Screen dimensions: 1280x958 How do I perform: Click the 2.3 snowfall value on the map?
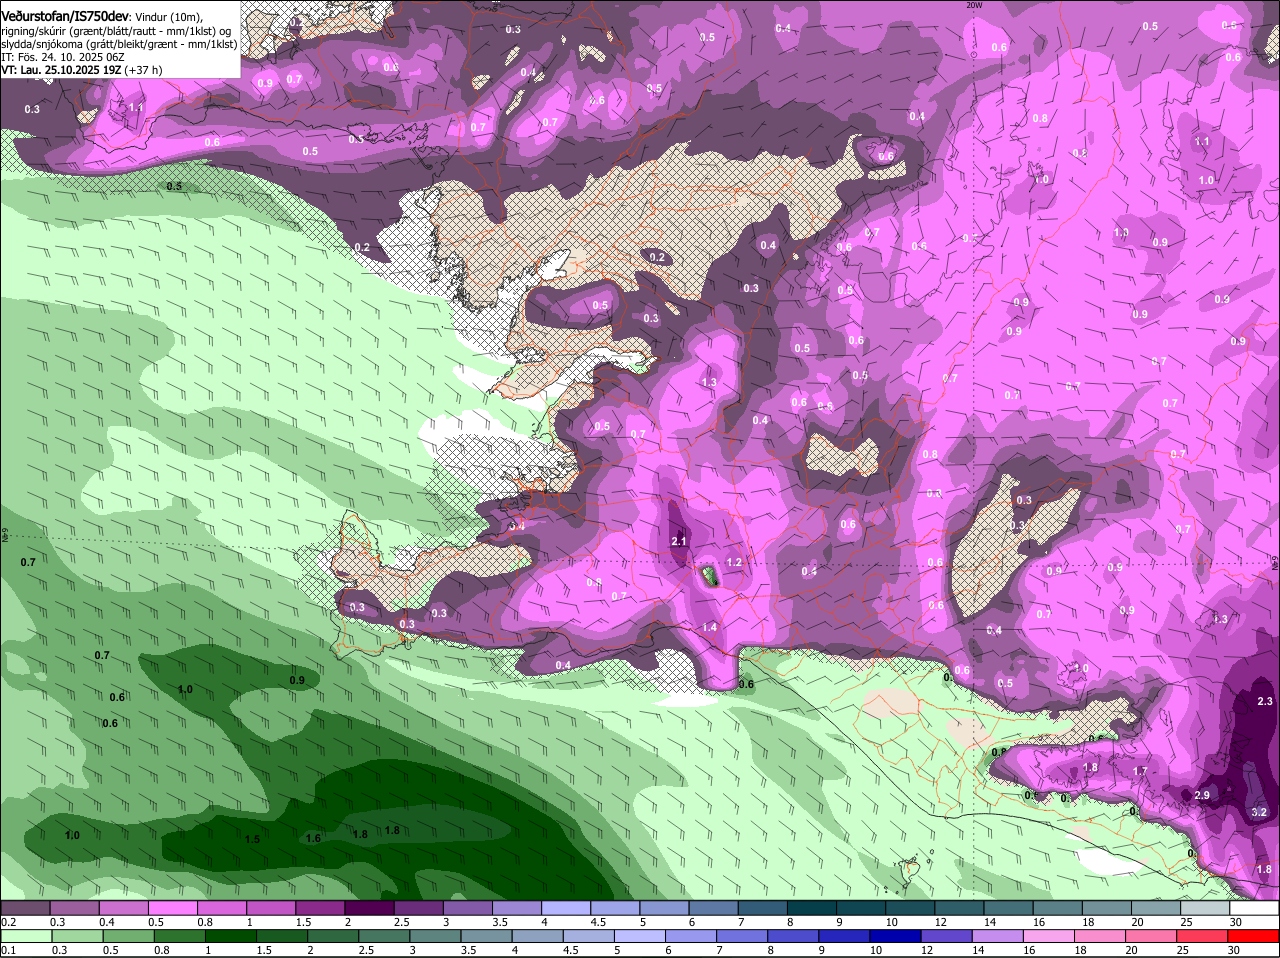(1265, 701)
